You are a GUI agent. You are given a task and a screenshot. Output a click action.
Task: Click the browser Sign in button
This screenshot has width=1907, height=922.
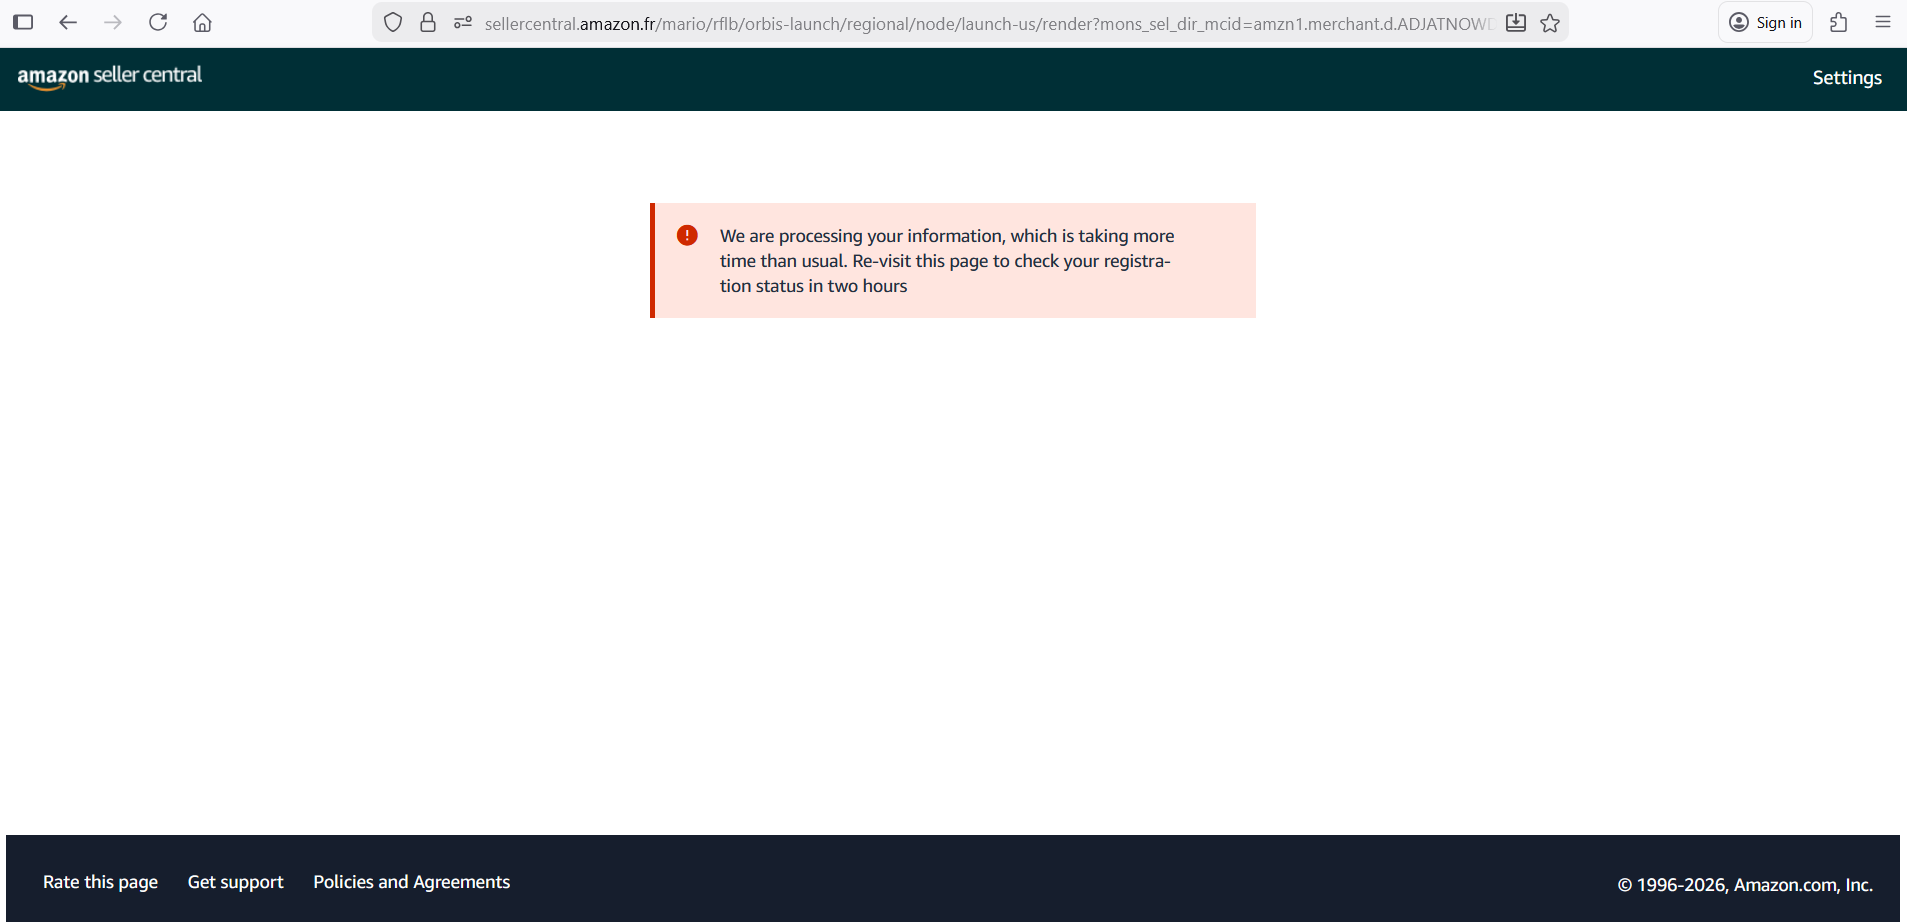point(1765,22)
